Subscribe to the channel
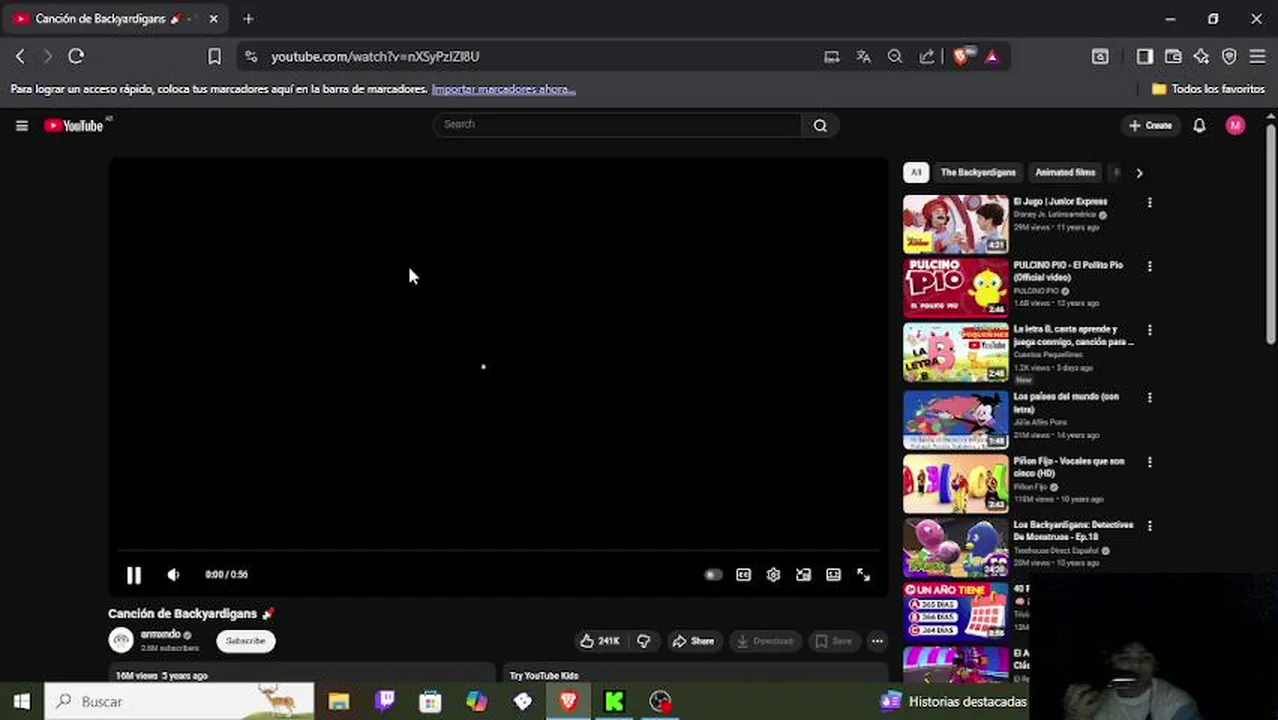The image size is (1278, 720). click(245, 641)
